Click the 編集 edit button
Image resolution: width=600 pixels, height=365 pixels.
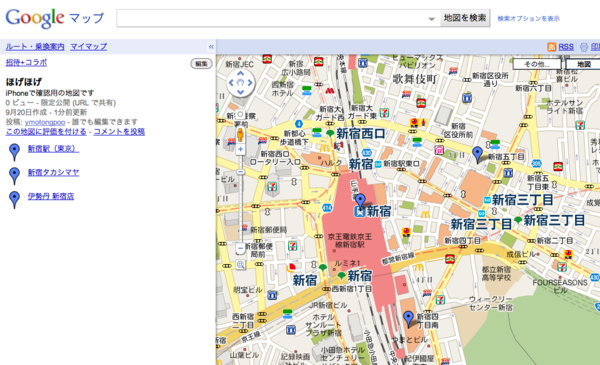coord(201,64)
